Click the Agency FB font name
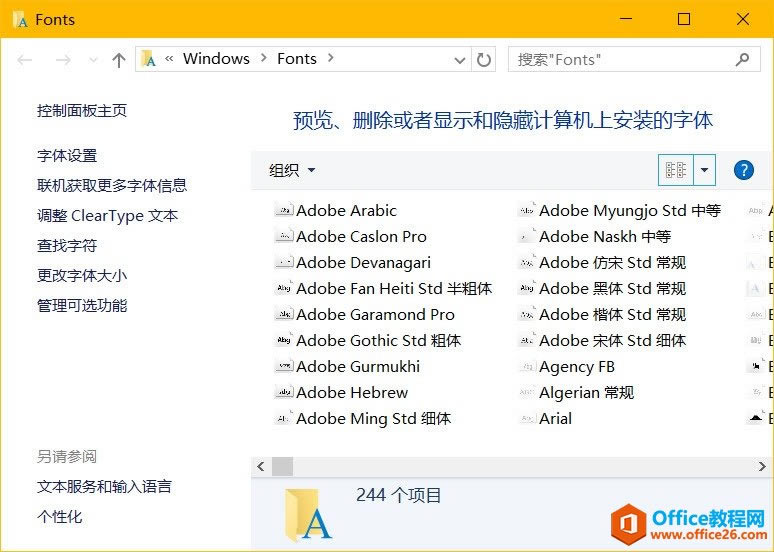The width and height of the screenshot is (774, 552). [577, 367]
